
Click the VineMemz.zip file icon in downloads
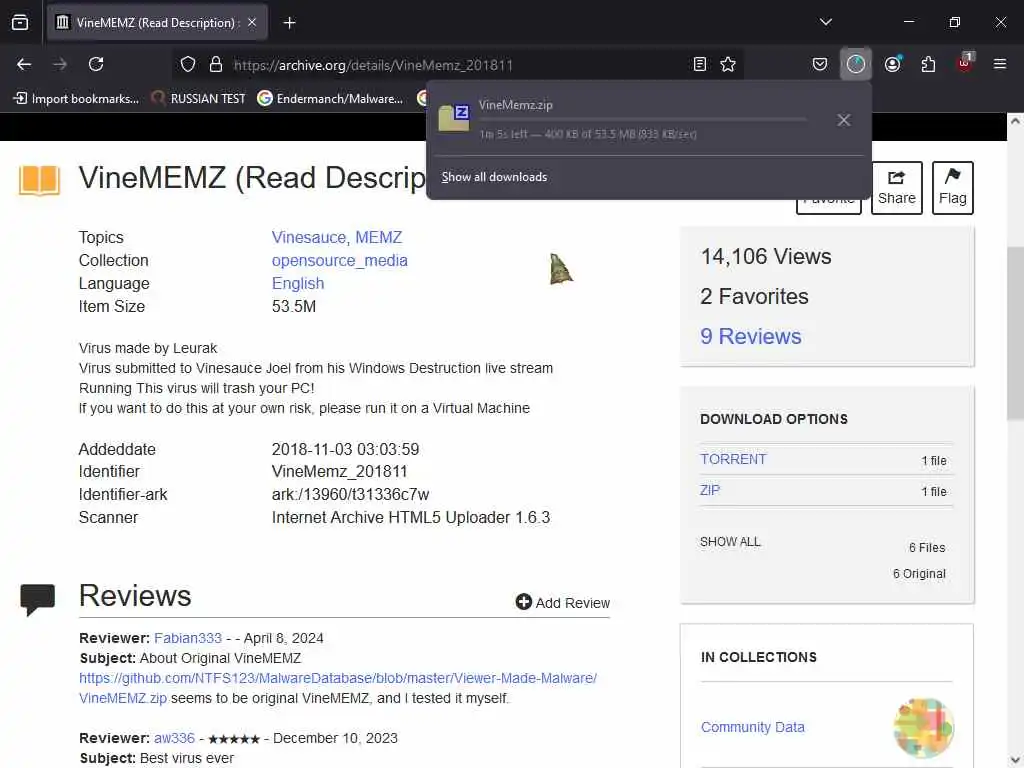pyautogui.click(x=454, y=118)
